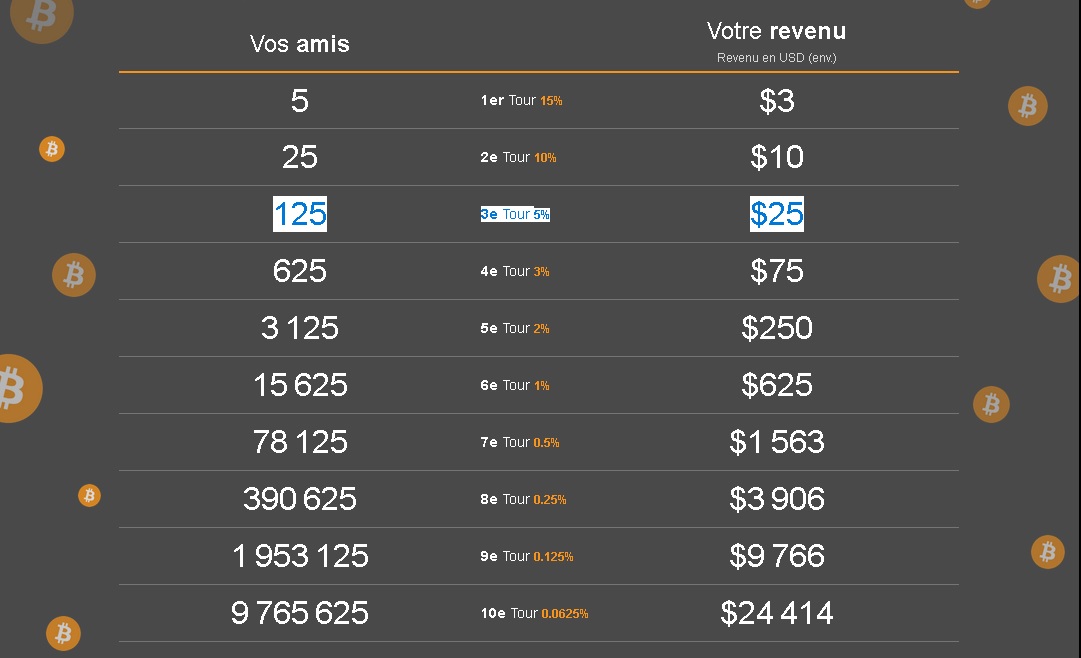Click the "Vos amis" column header
The height and width of the screenshot is (658, 1081).
(x=300, y=44)
